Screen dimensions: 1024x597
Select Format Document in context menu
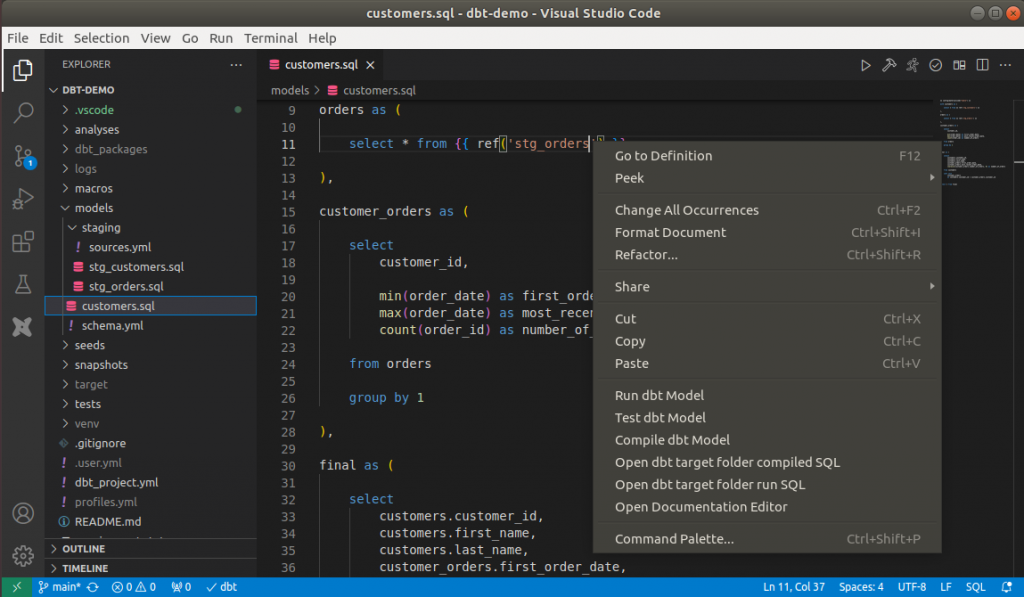(767, 233)
